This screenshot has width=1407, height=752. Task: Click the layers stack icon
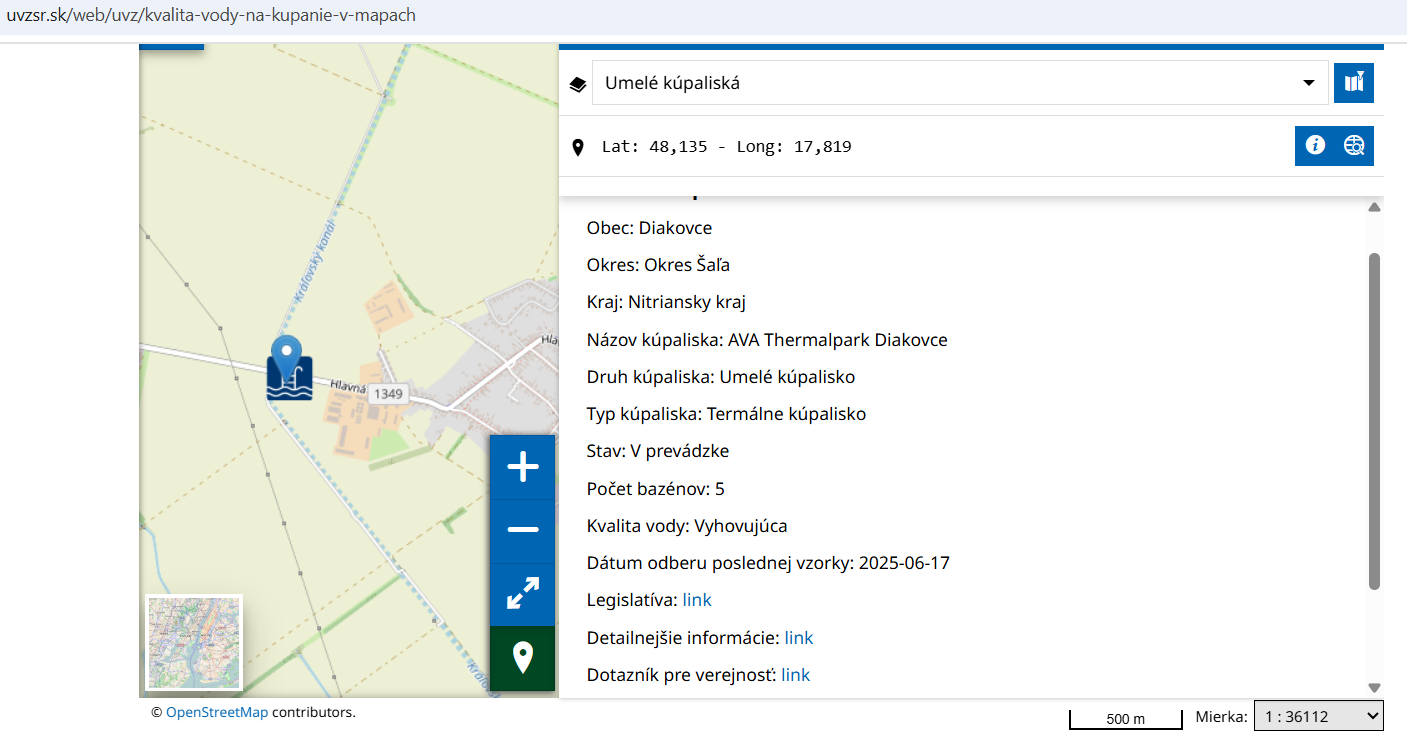click(577, 84)
